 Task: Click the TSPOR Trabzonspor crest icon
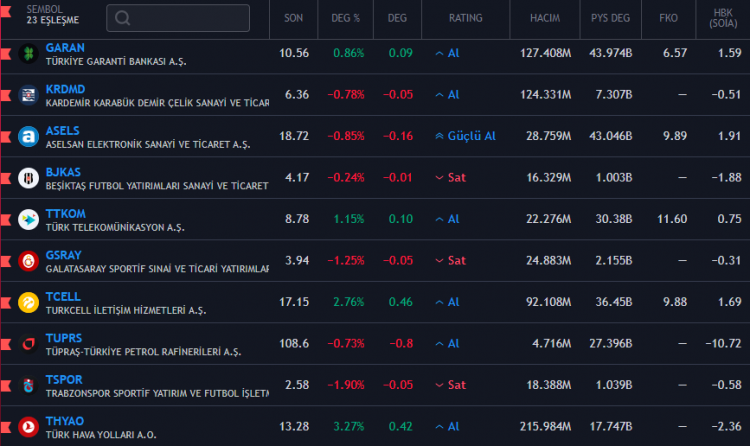pyautogui.click(x=28, y=385)
